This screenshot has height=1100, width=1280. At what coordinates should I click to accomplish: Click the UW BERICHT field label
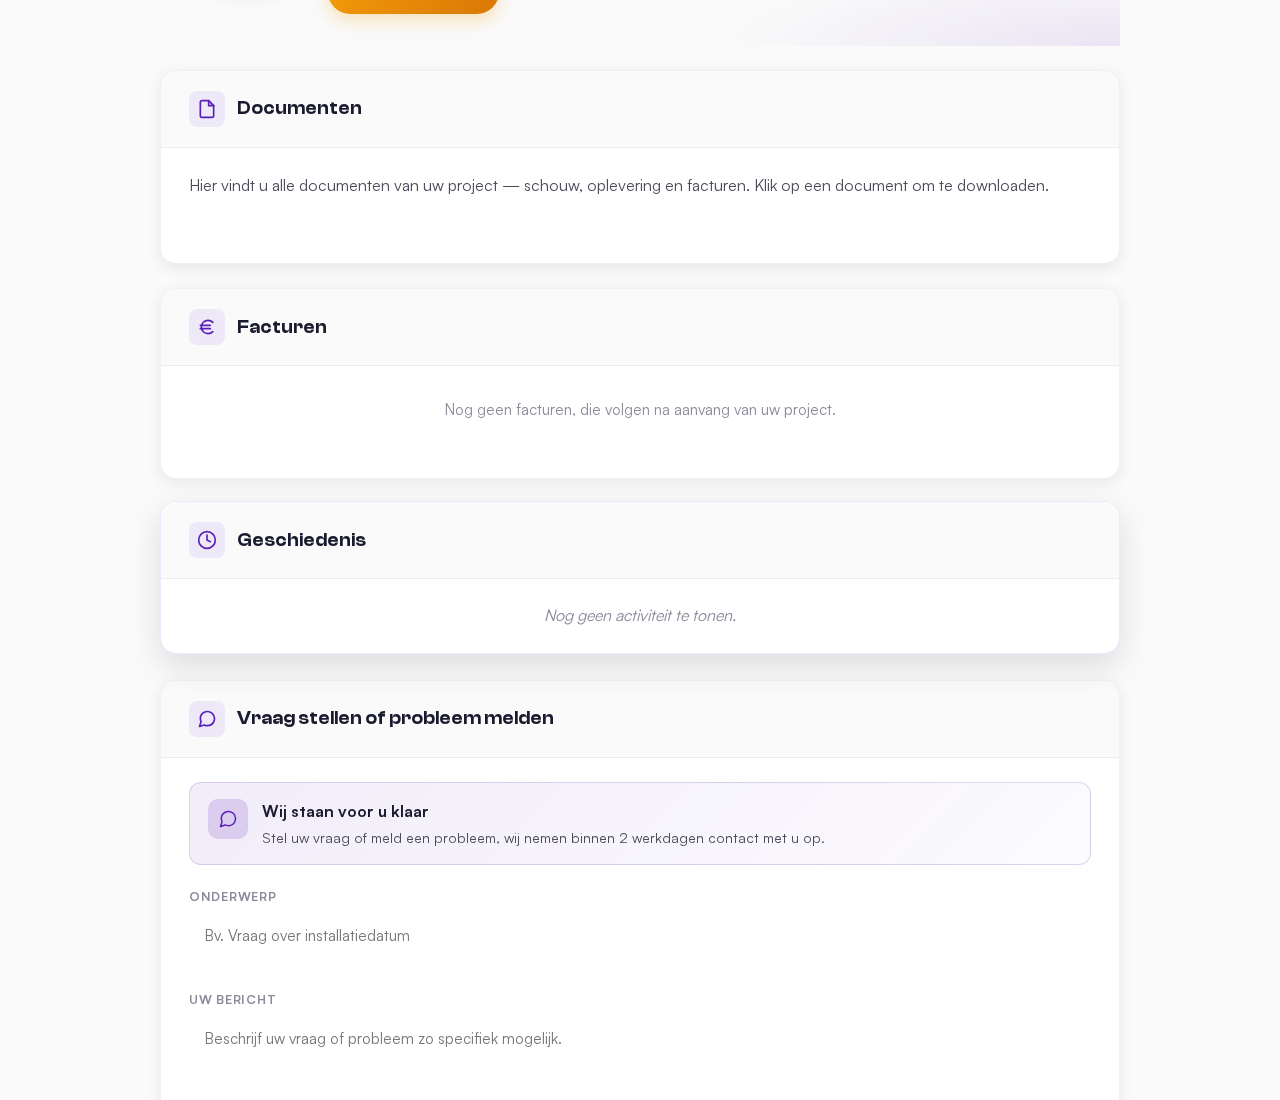pos(232,1000)
